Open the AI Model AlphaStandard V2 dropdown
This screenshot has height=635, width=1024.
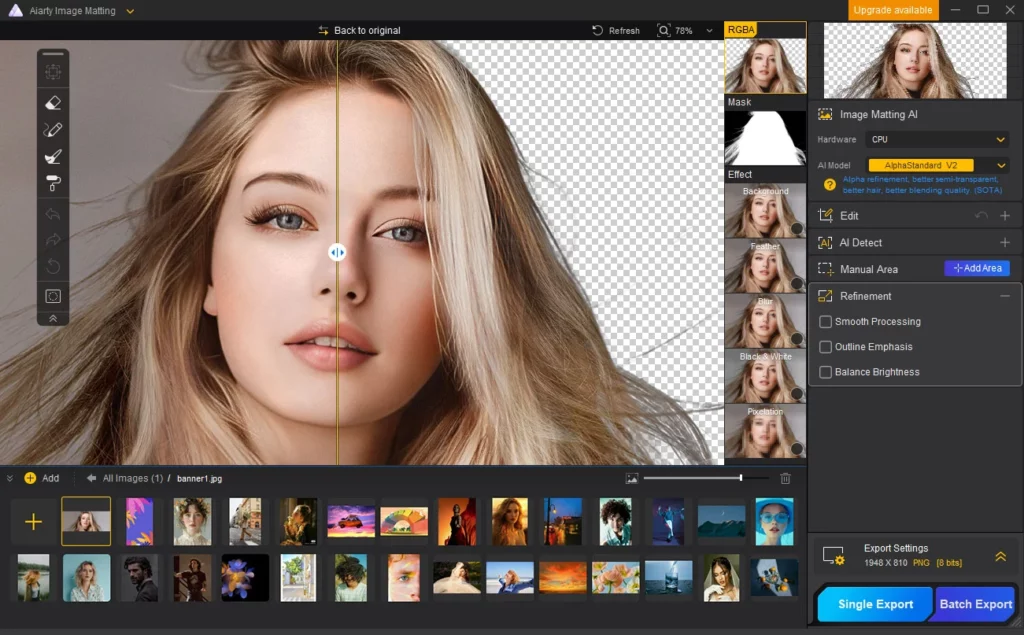937,165
